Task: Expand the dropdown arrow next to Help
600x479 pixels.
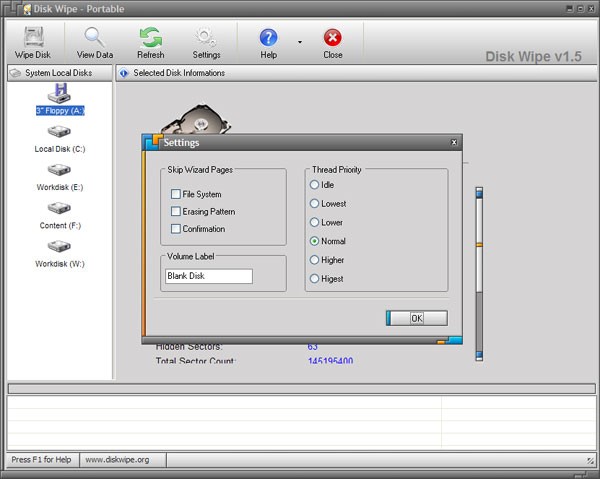Action: [x=300, y=42]
